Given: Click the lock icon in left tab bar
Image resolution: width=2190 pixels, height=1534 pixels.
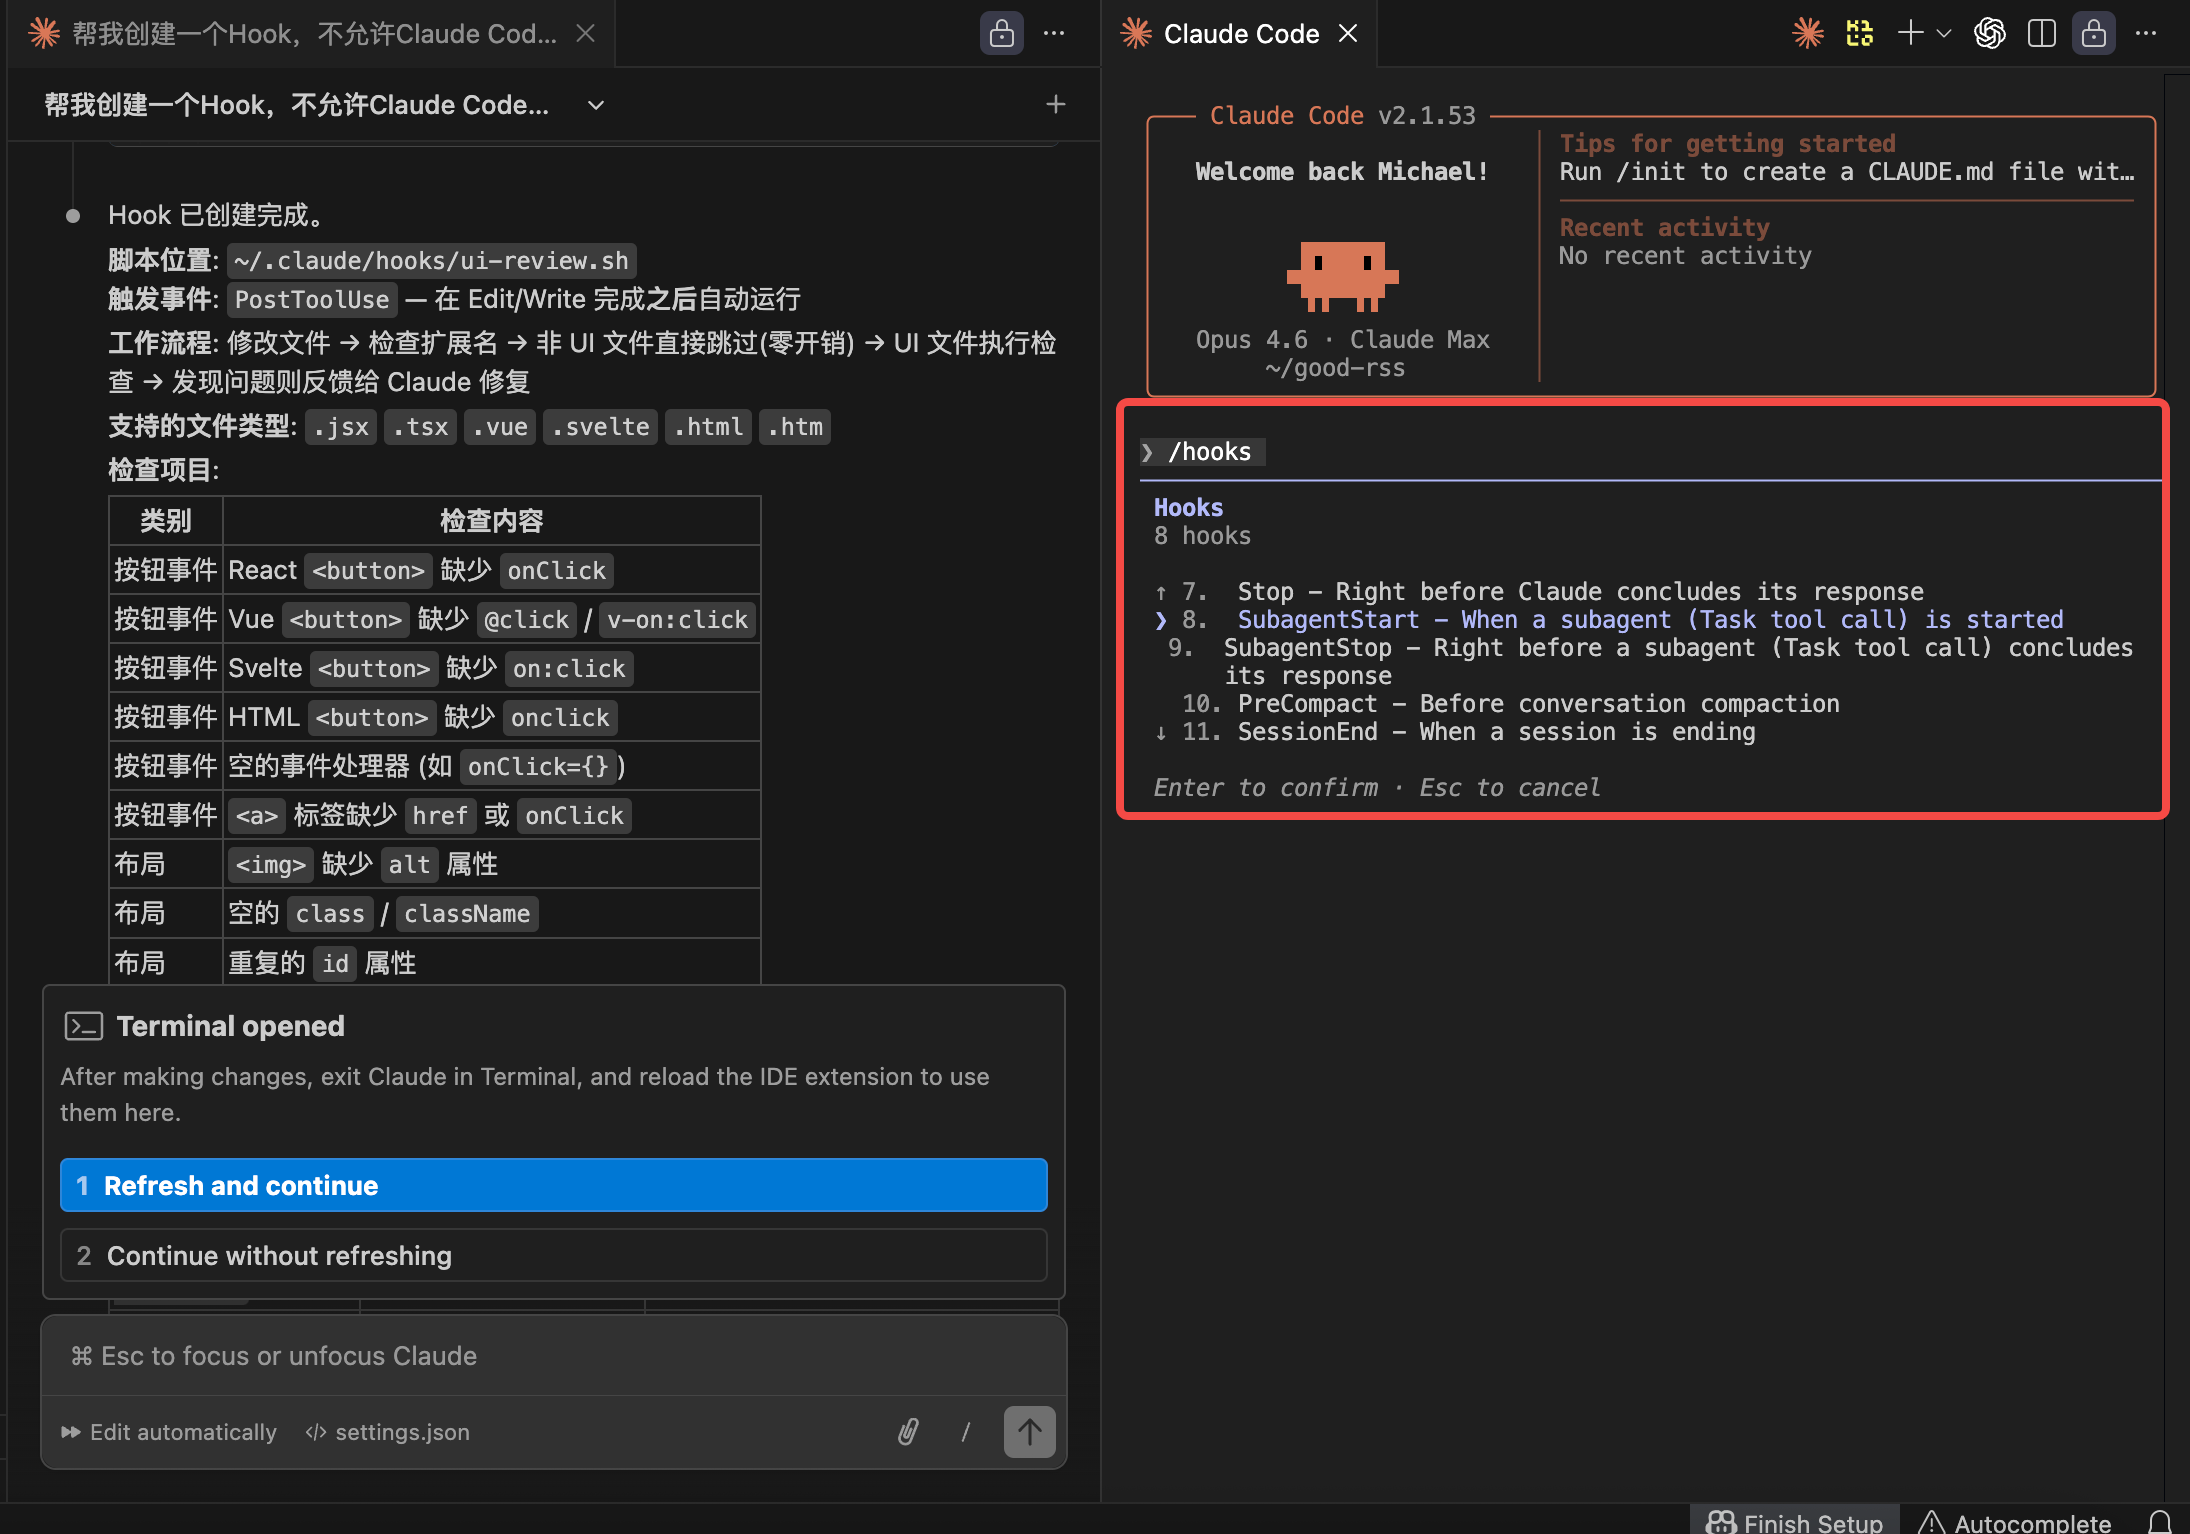Looking at the screenshot, I should pos(1001,34).
